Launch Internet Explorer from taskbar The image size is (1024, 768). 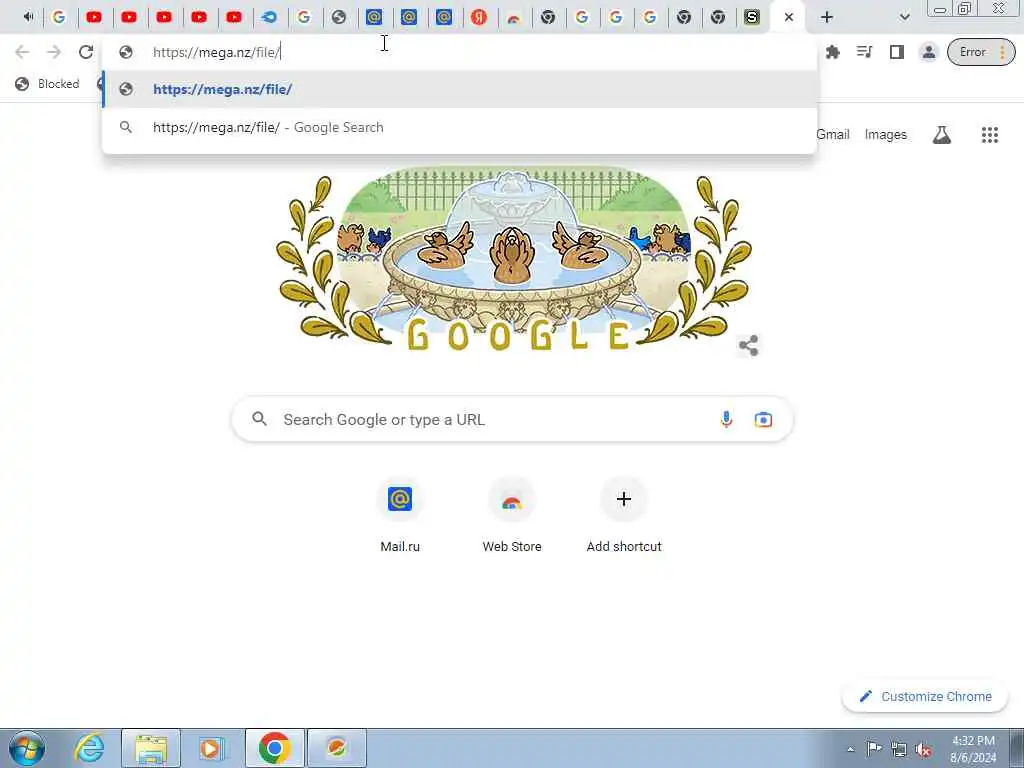pyautogui.click(x=89, y=748)
